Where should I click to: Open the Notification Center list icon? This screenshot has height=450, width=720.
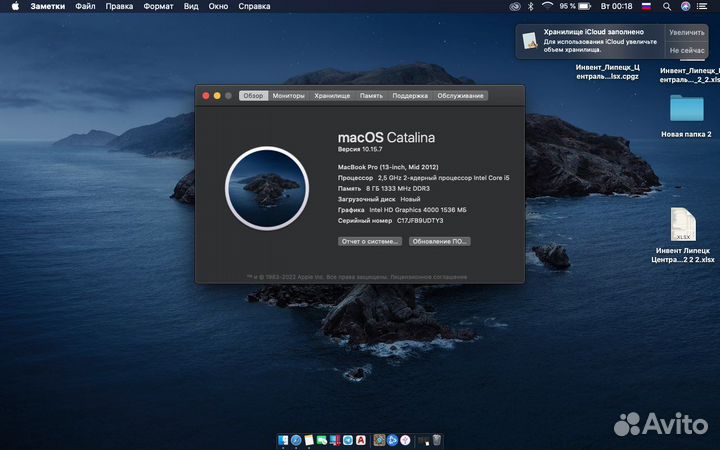pos(702,6)
